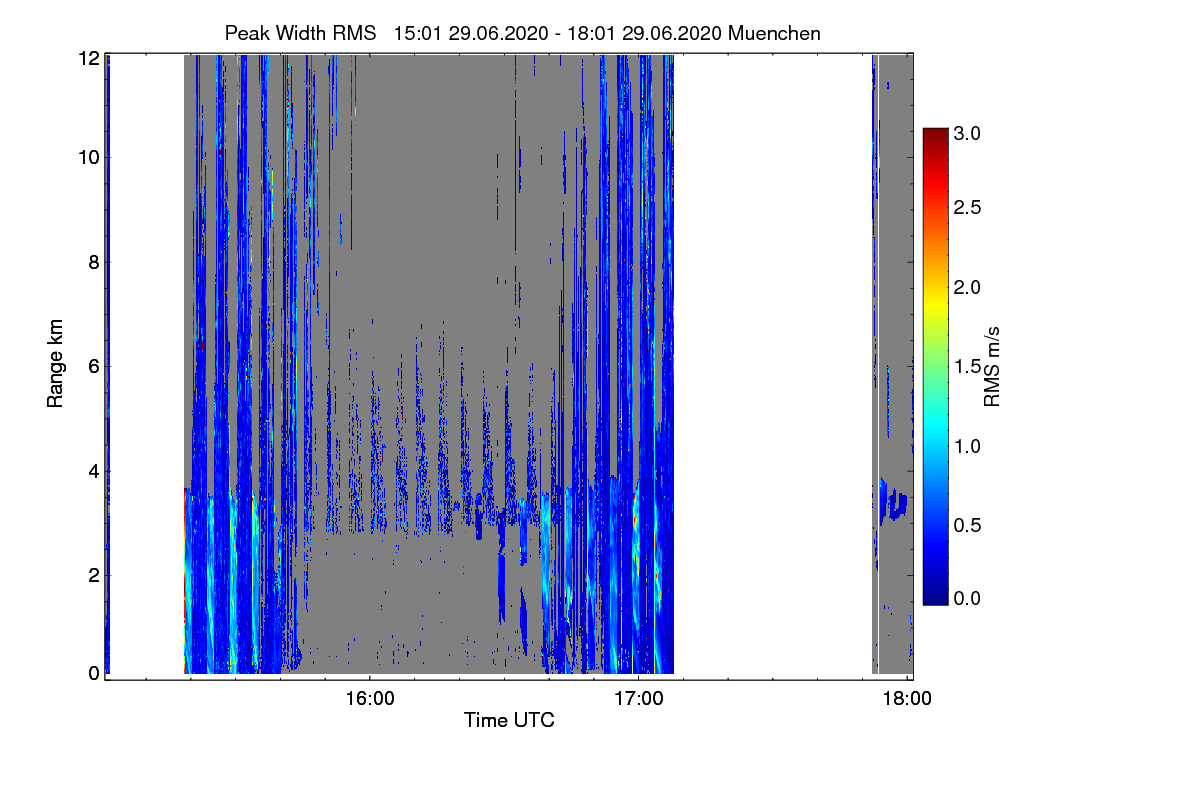Click the 'RMS m/s' colorbar label
1200x800 pixels.
[992, 366]
